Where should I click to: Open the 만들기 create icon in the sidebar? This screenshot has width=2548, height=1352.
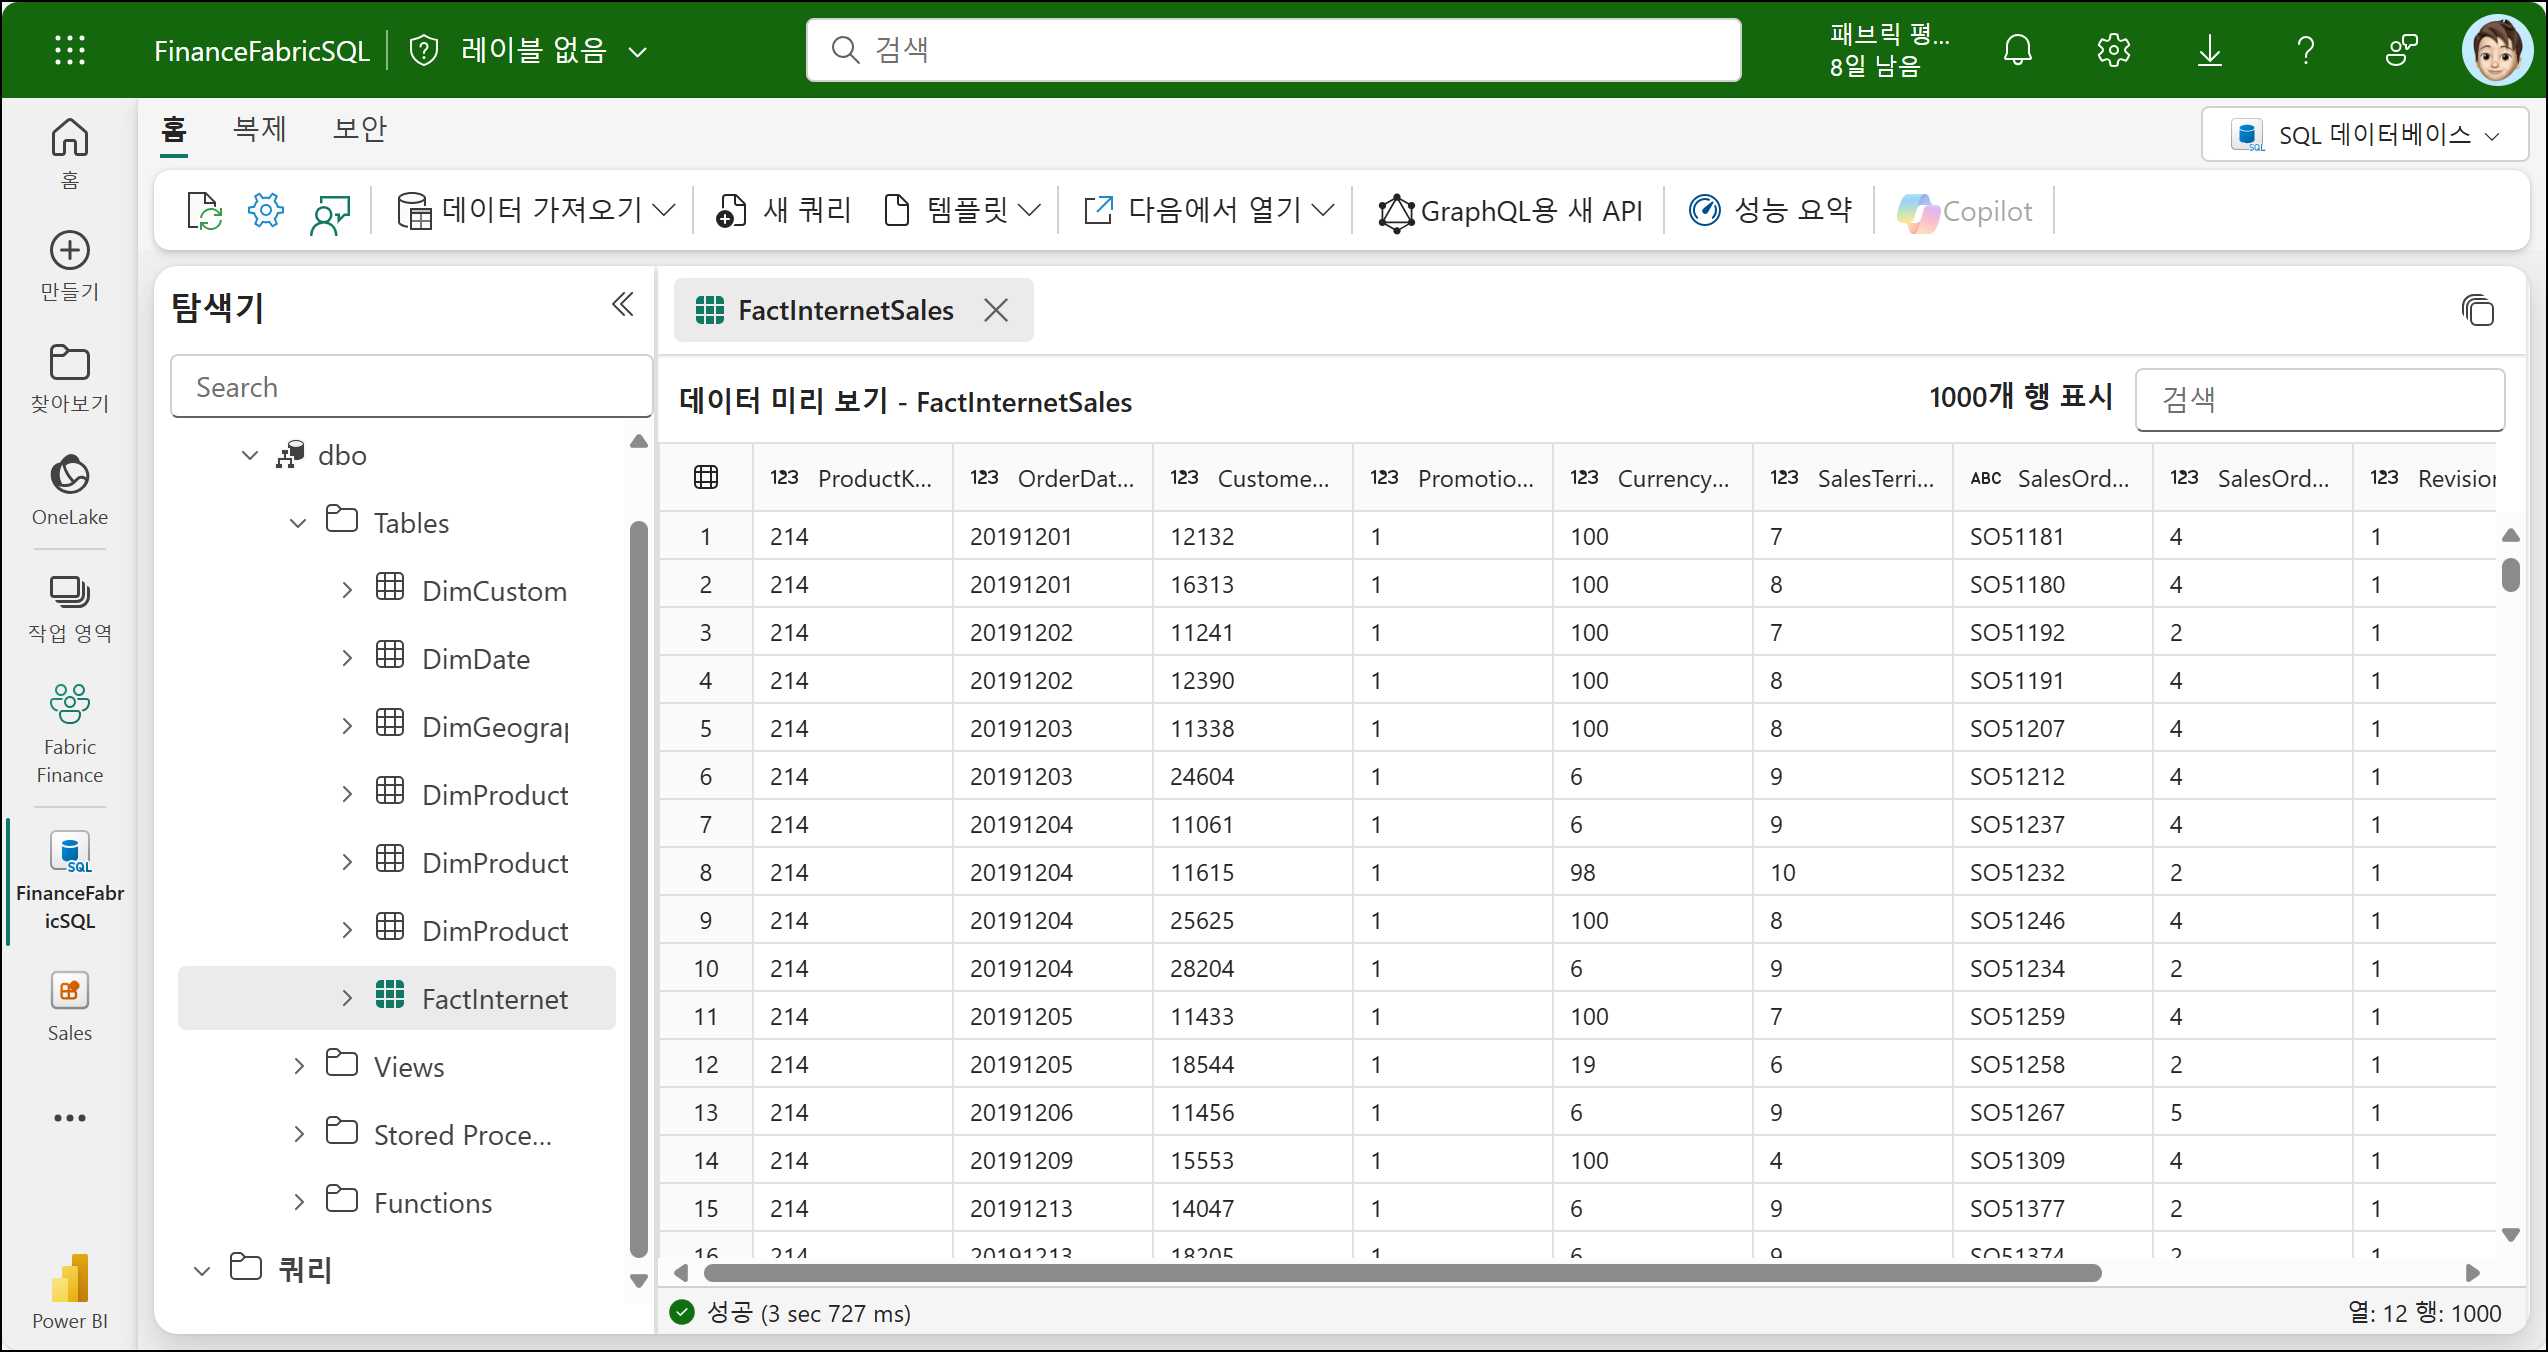pos(70,266)
